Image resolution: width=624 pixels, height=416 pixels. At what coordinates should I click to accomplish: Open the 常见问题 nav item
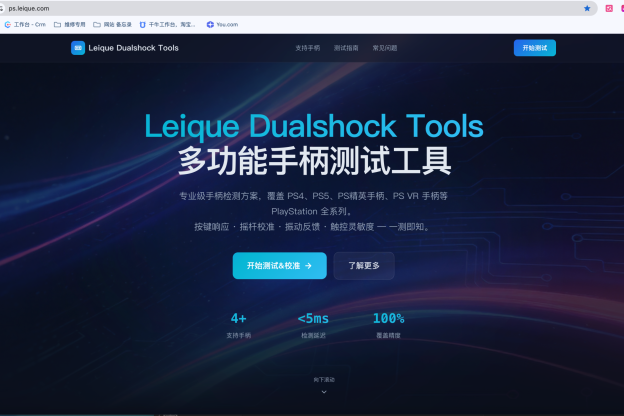point(385,48)
